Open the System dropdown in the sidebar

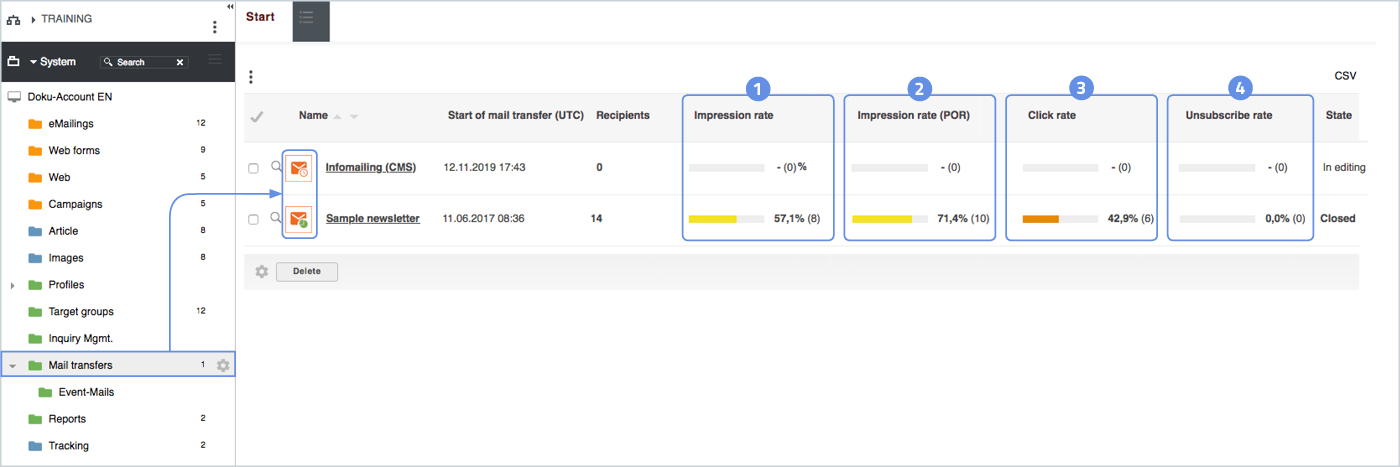point(52,62)
